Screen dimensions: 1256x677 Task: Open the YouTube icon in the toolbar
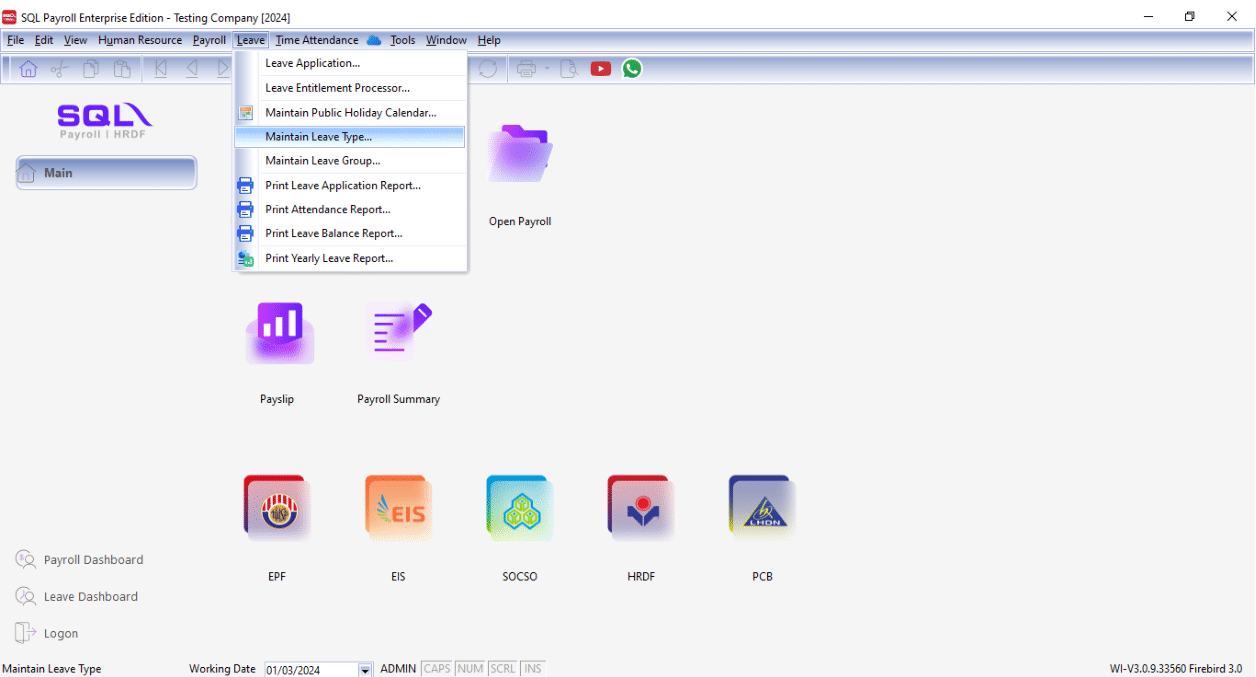coord(600,69)
